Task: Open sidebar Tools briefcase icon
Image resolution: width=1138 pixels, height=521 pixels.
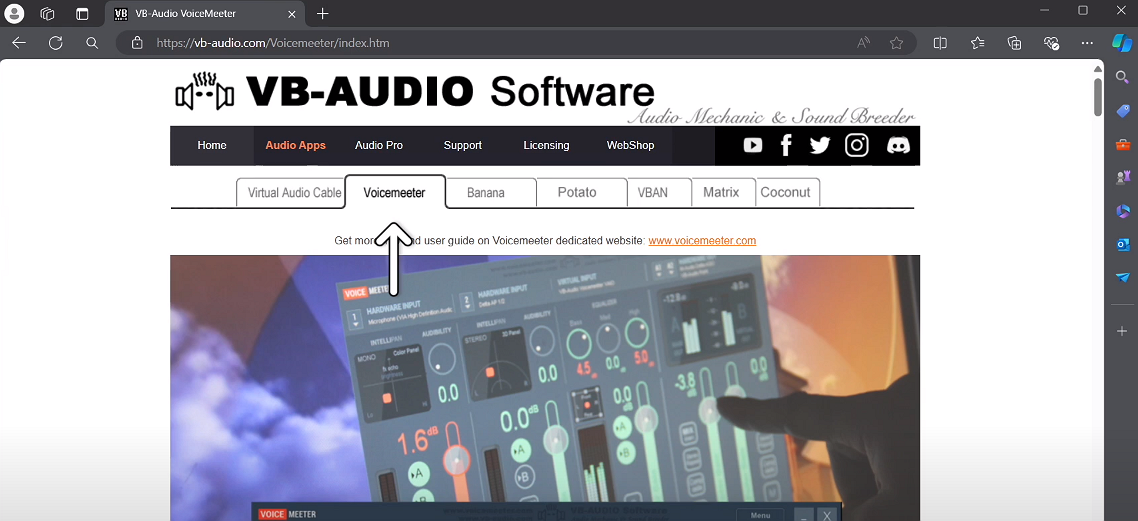Action: [1123, 144]
